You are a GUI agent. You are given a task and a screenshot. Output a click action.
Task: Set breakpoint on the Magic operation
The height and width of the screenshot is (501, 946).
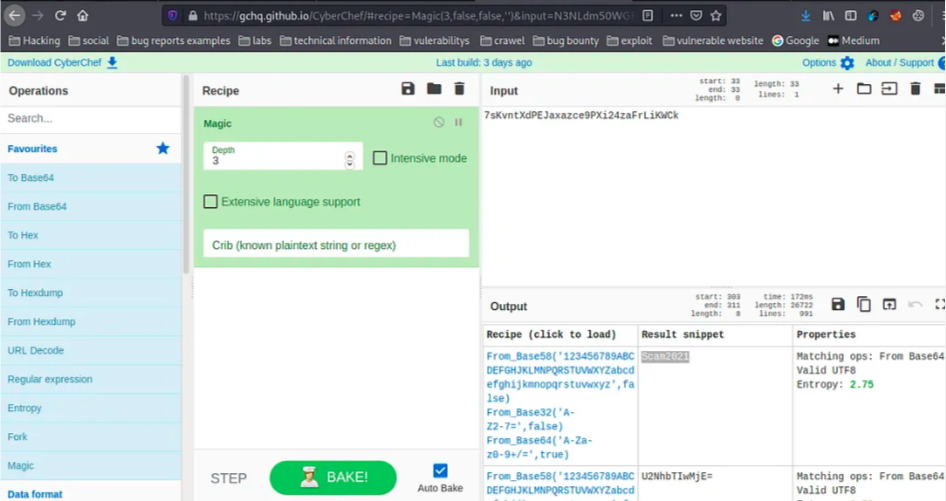459,123
